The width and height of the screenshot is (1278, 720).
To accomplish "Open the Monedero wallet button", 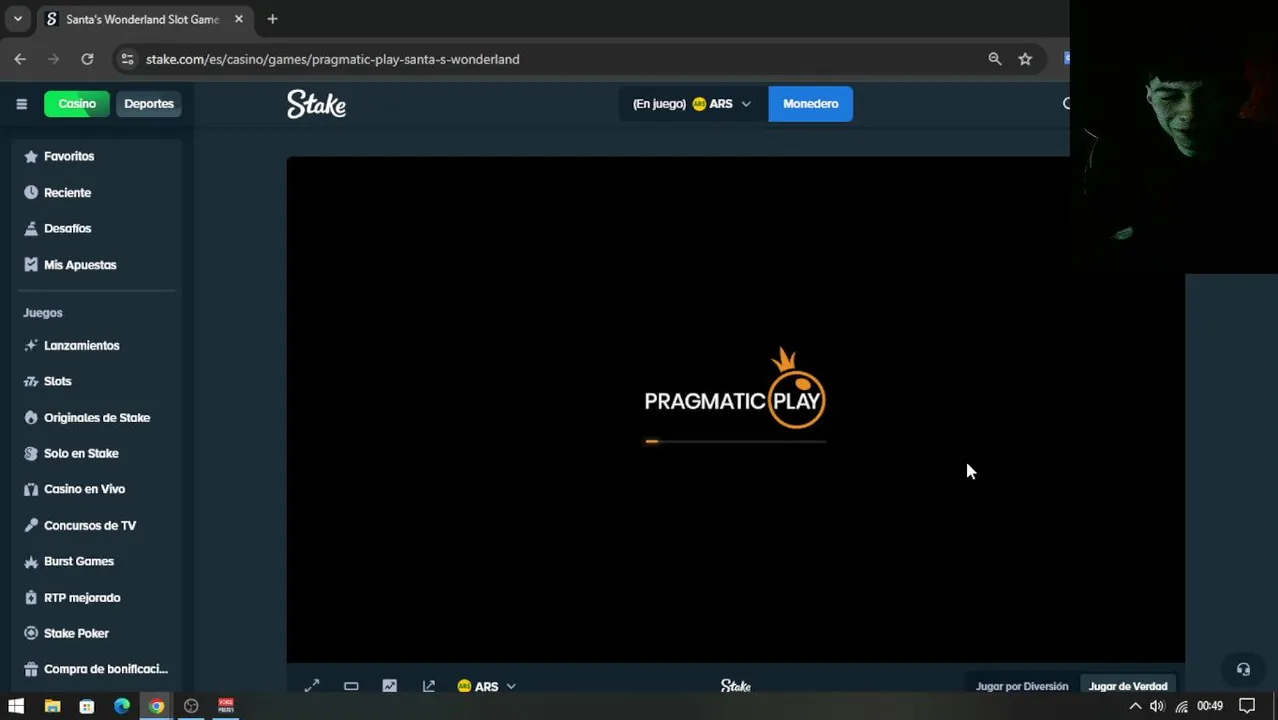I will (811, 104).
